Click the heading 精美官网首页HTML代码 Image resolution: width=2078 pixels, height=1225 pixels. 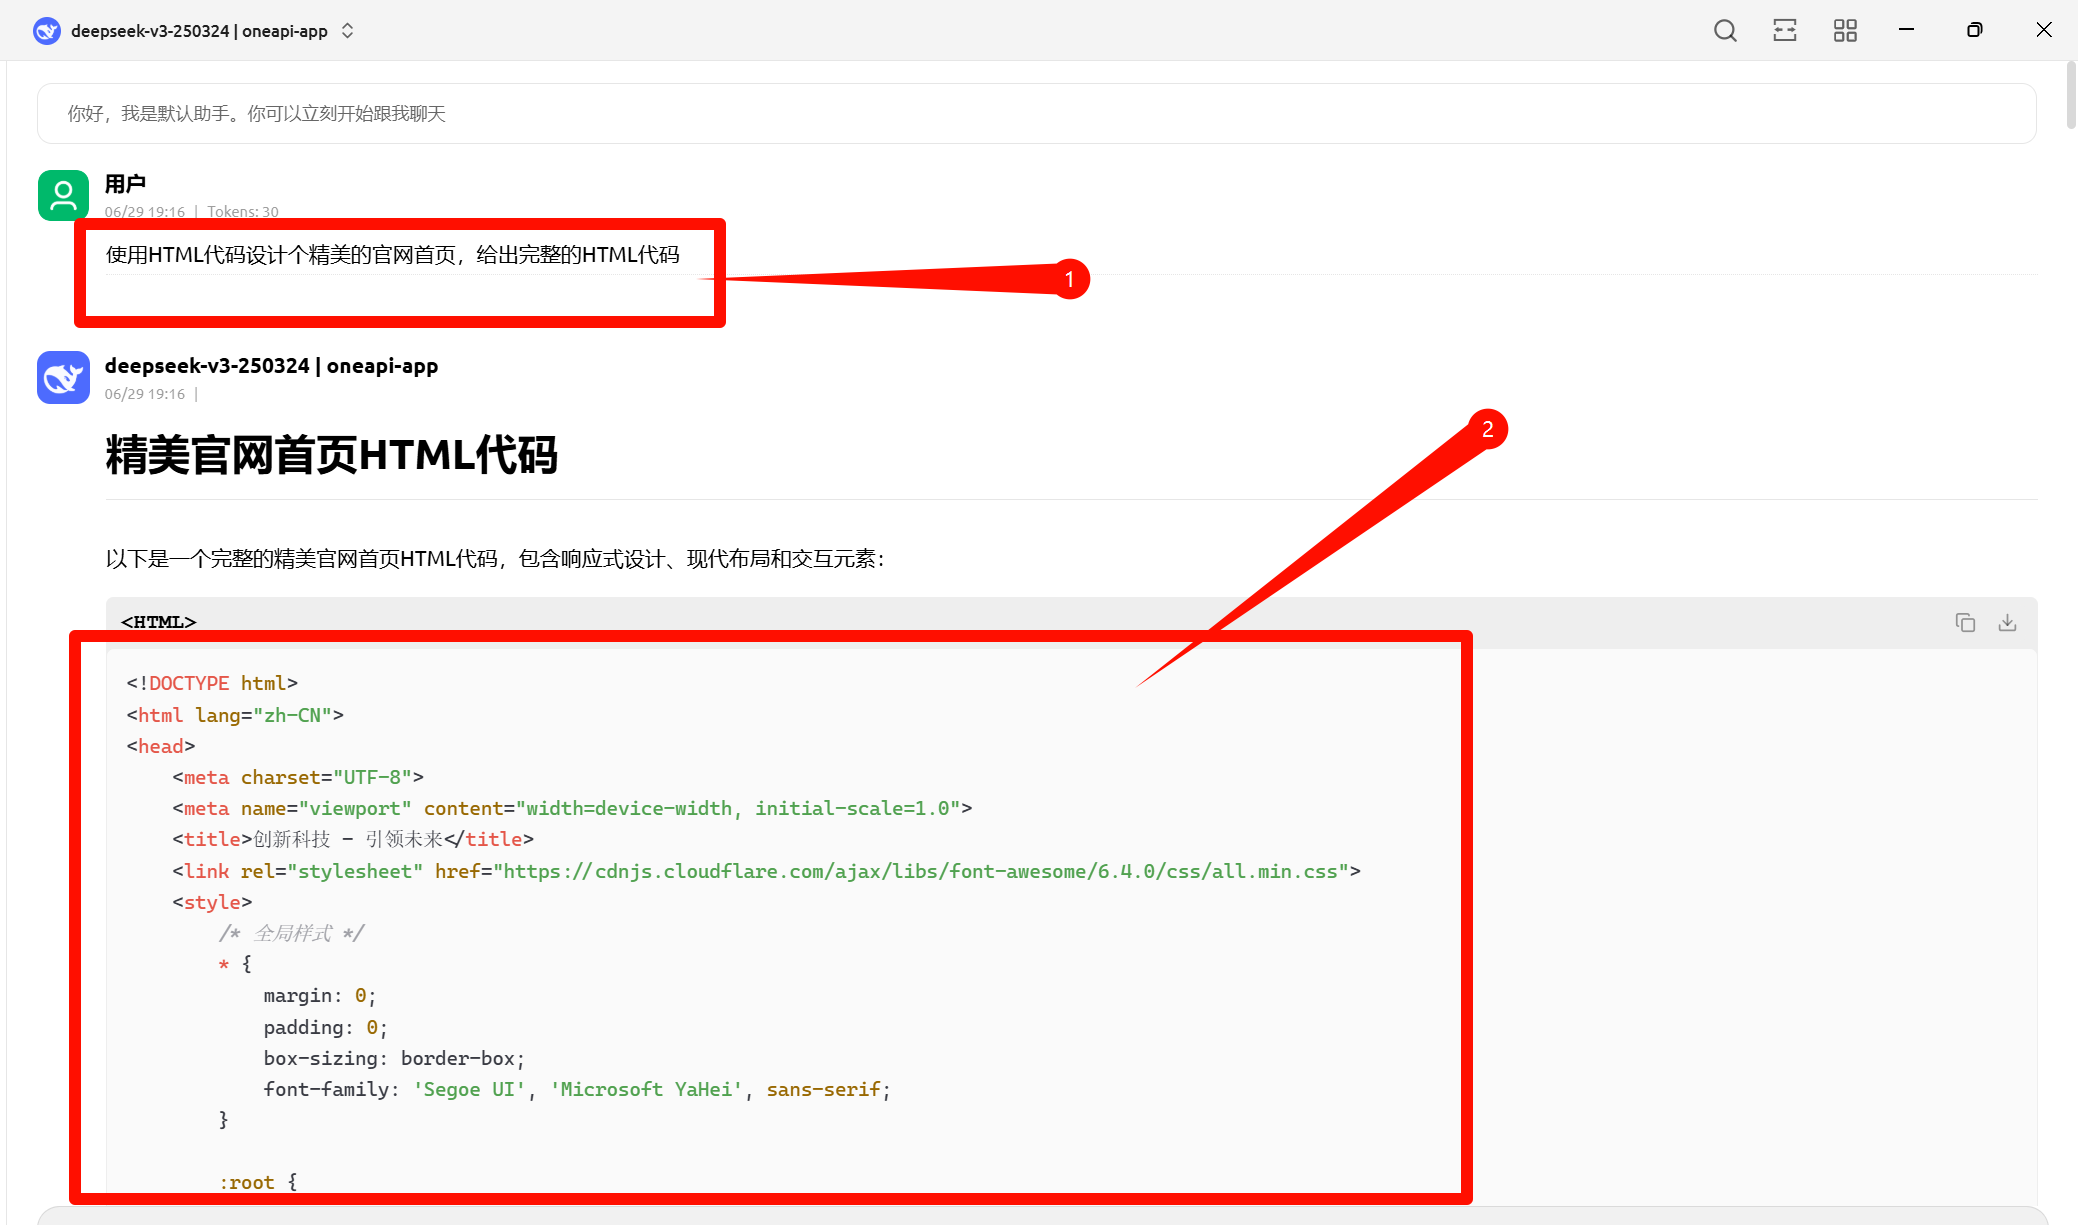(331, 455)
